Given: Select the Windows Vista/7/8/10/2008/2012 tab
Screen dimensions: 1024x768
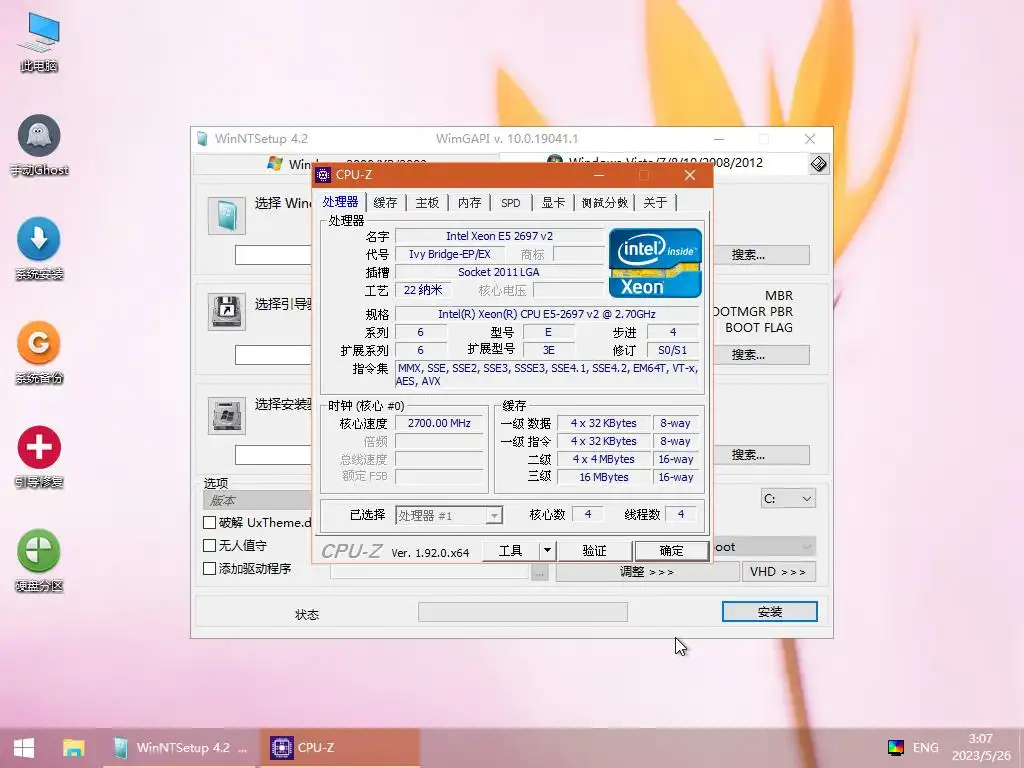Looking at the screenshot, I should click(653, 163).
